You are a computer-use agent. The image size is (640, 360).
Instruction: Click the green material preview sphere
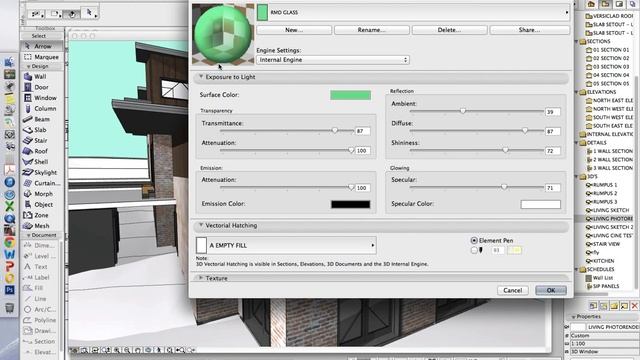[223, 34]
